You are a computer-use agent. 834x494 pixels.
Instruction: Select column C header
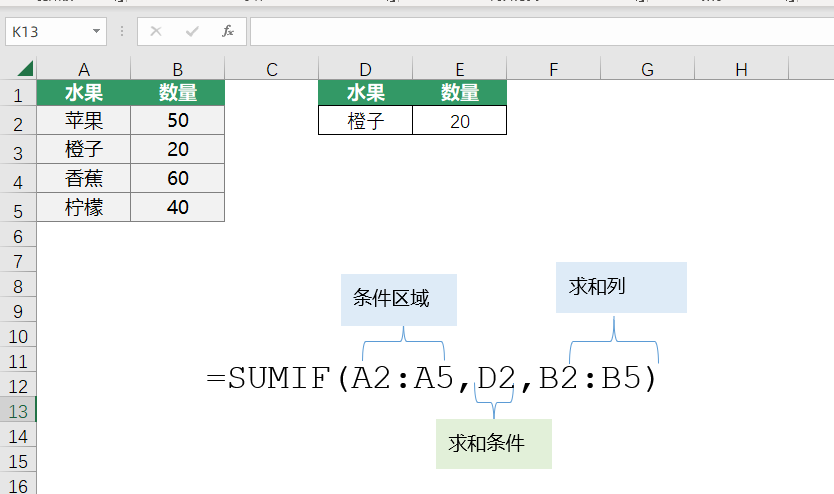point(272,69)
